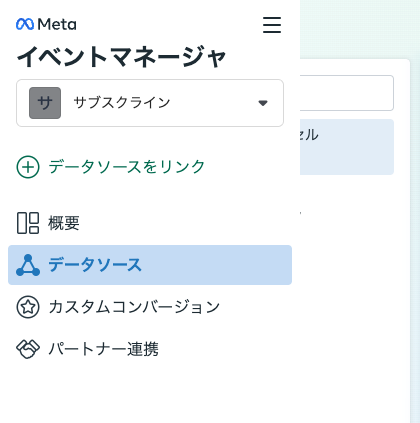Click the 概要 dashboard layout icon
This screenshot has height=423, width=420.
28,223
